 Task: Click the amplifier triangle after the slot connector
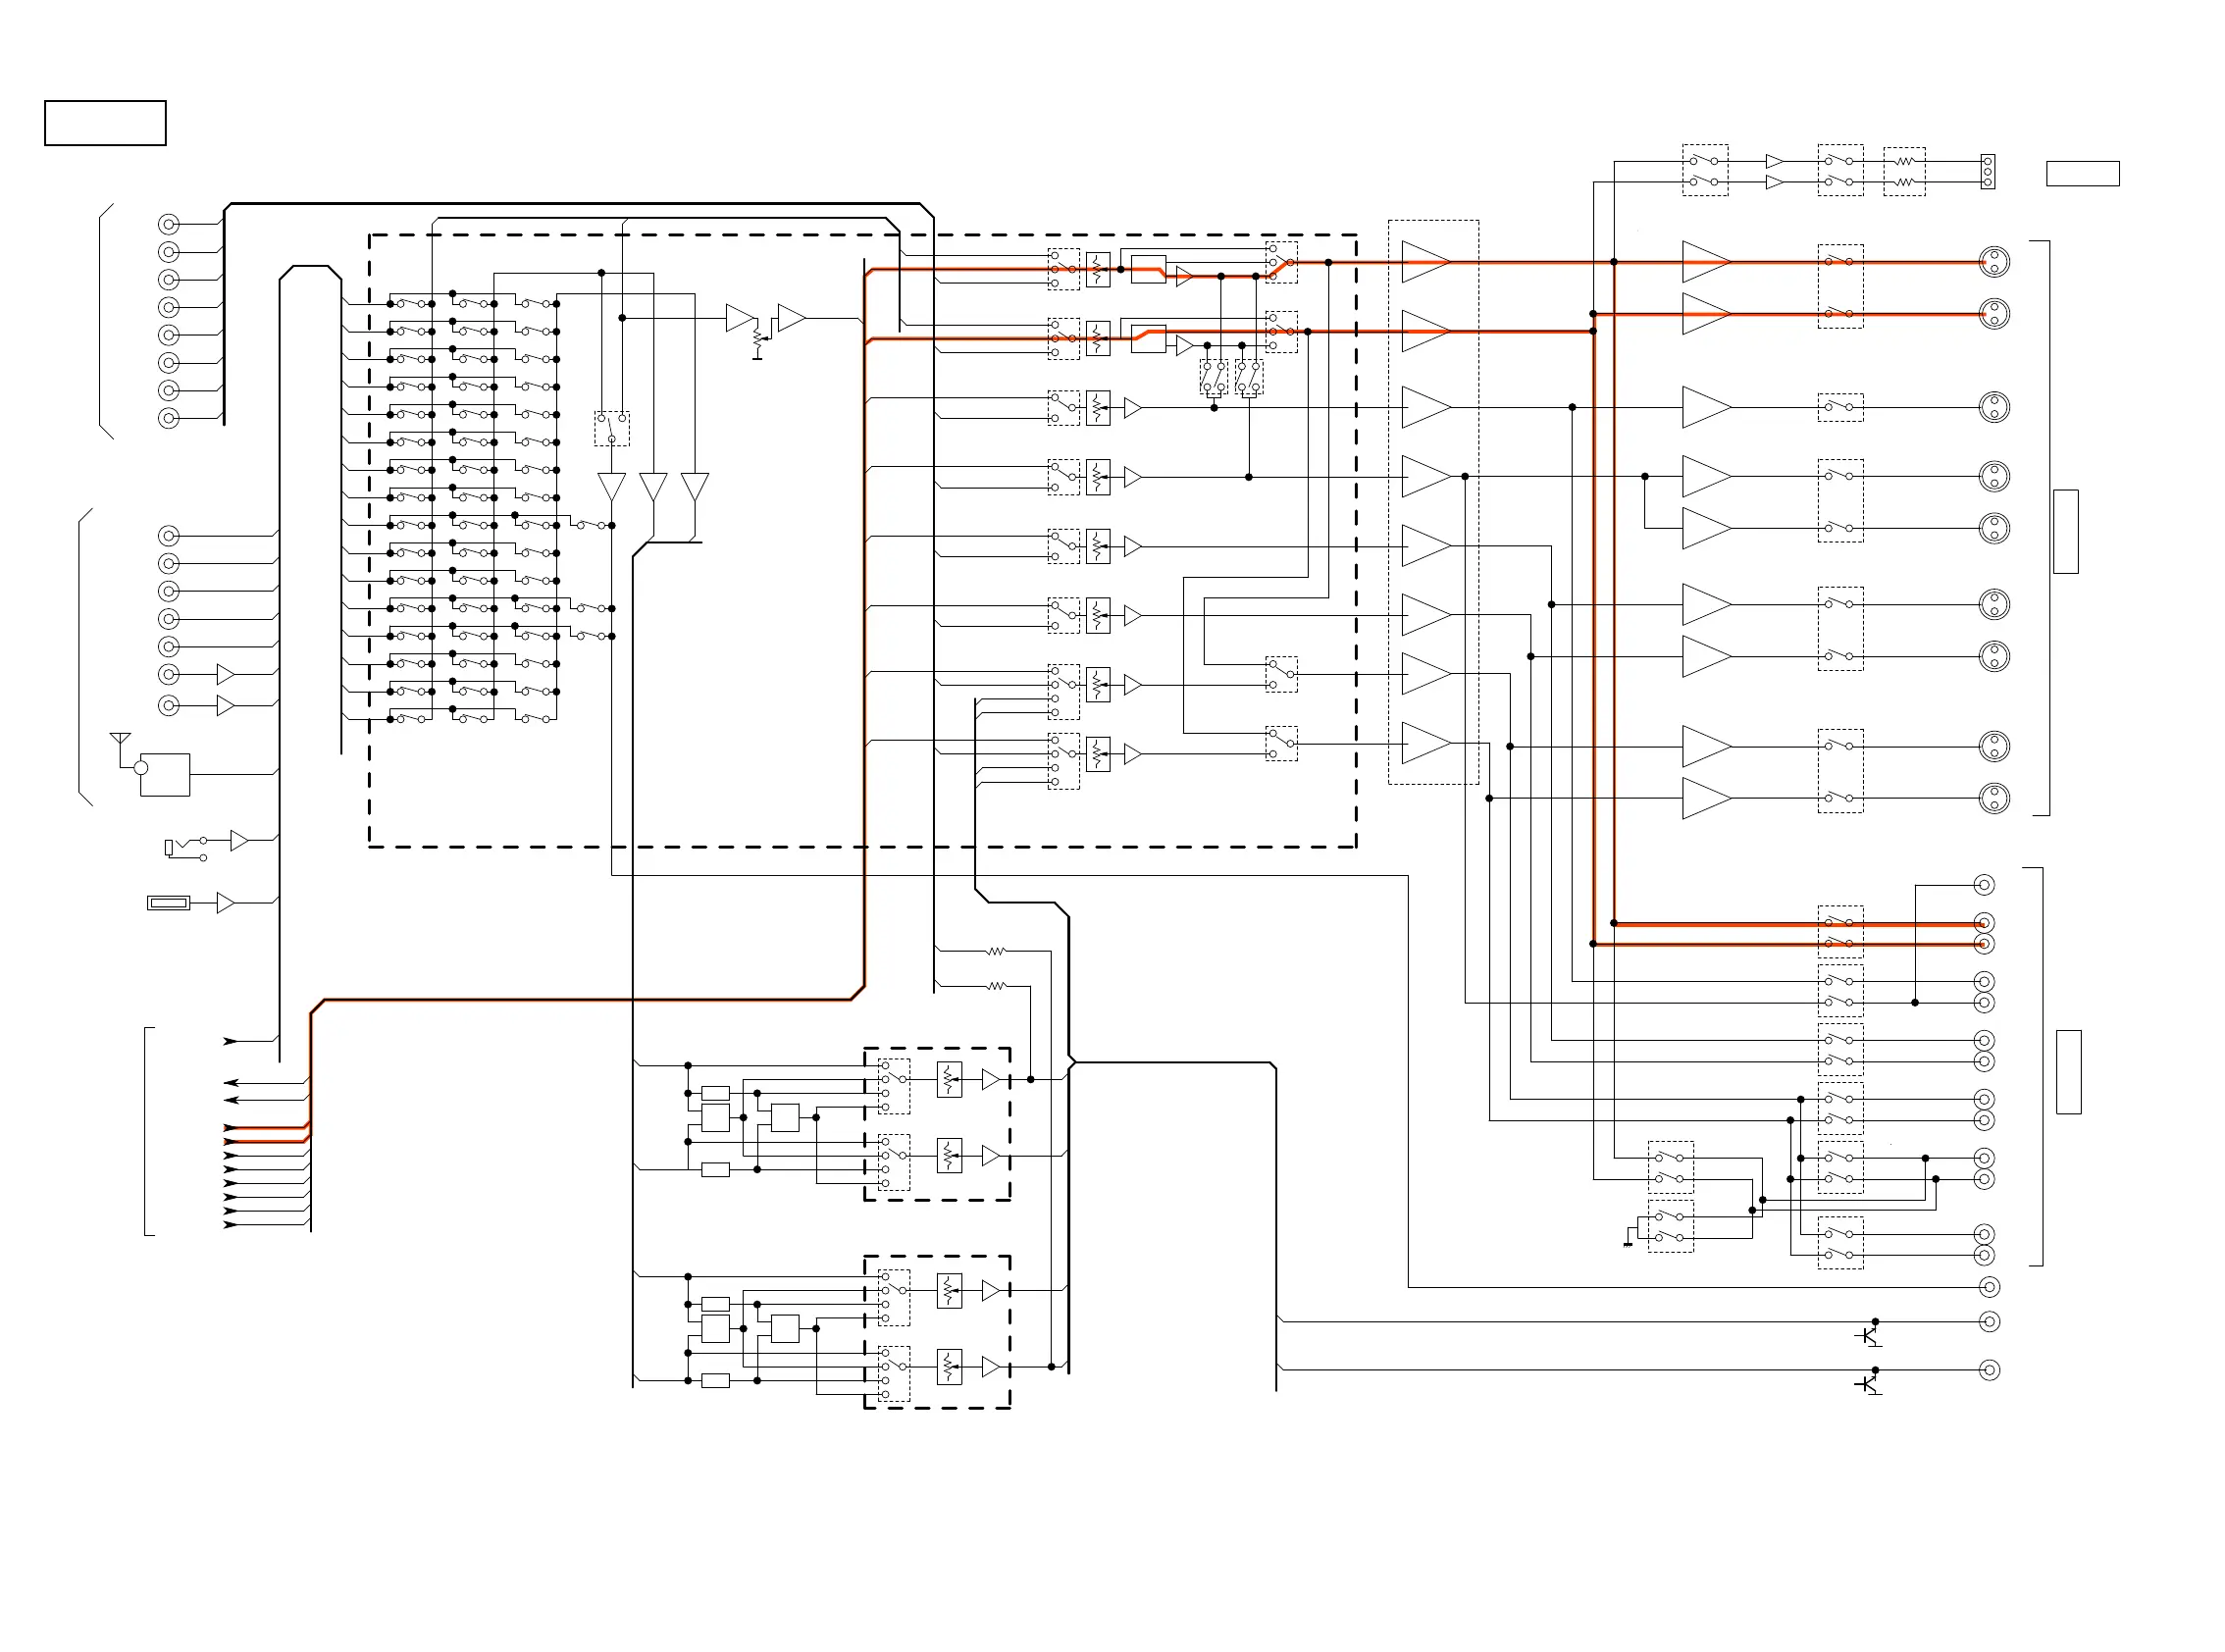click(225, 903)
